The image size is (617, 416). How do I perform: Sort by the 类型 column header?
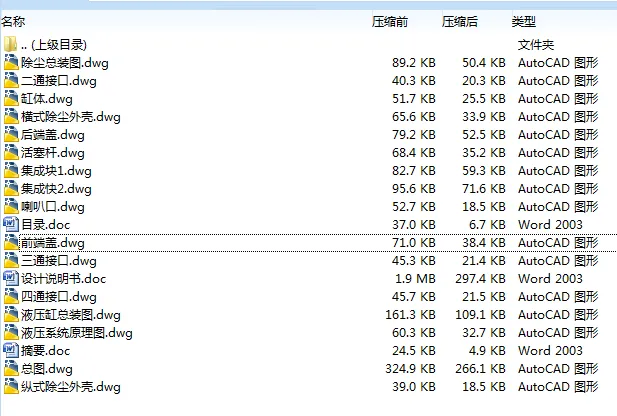(524, 21)
